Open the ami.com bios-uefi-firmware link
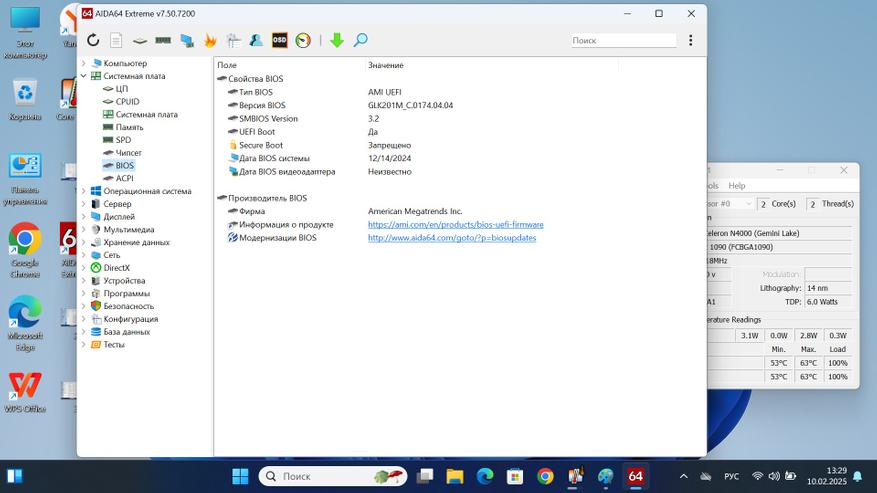Screen dimensions: 877x493 [455, 224]
